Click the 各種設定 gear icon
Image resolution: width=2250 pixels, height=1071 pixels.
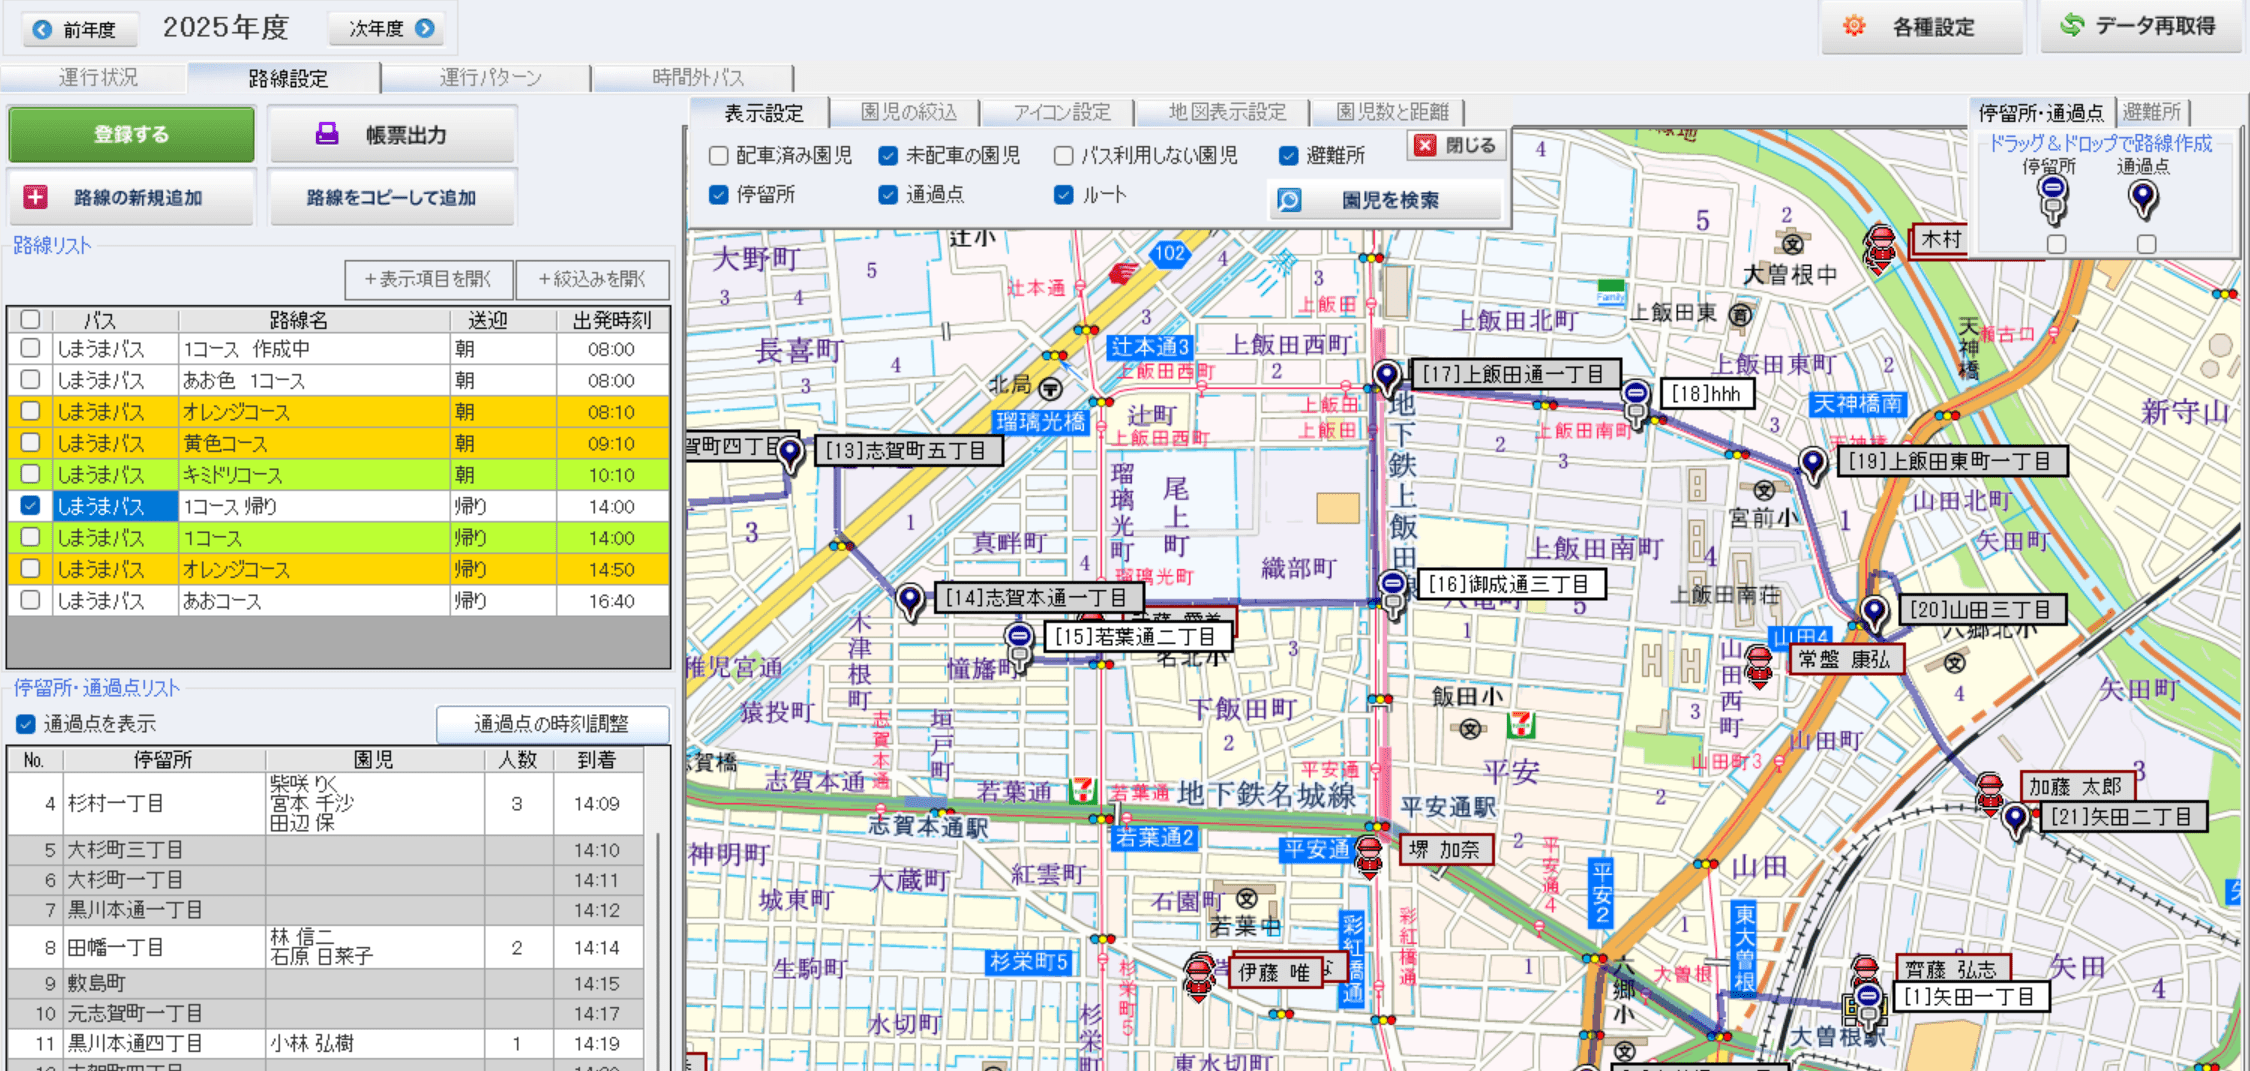[1853, 27]
